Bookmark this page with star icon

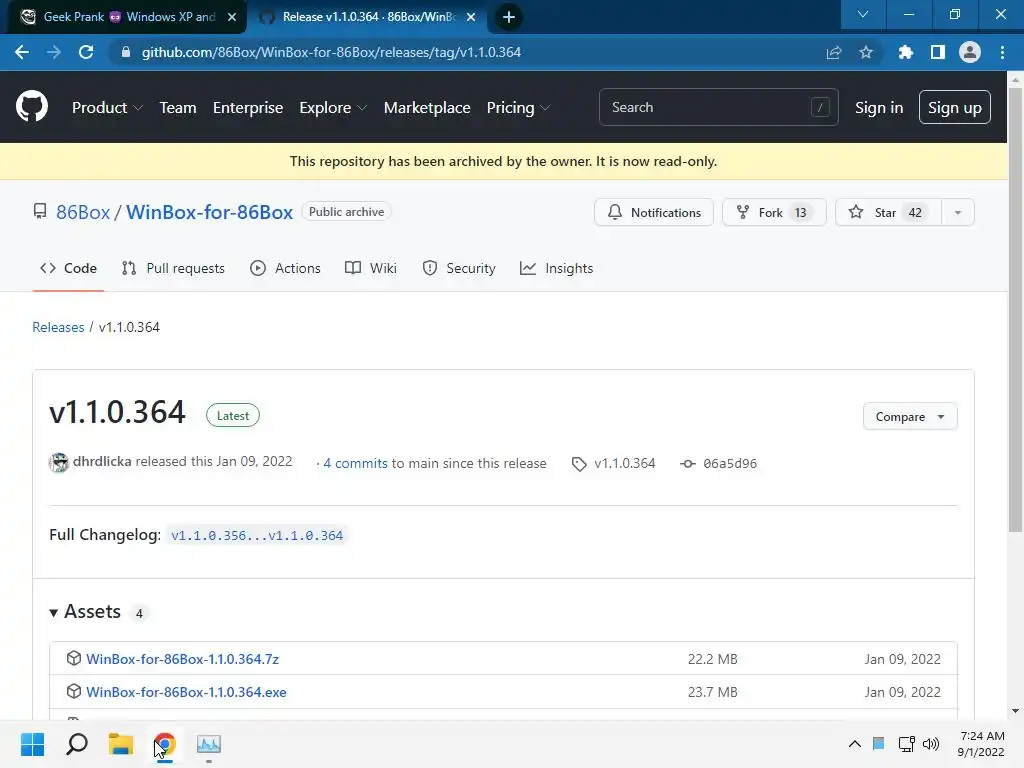point(866,52)
